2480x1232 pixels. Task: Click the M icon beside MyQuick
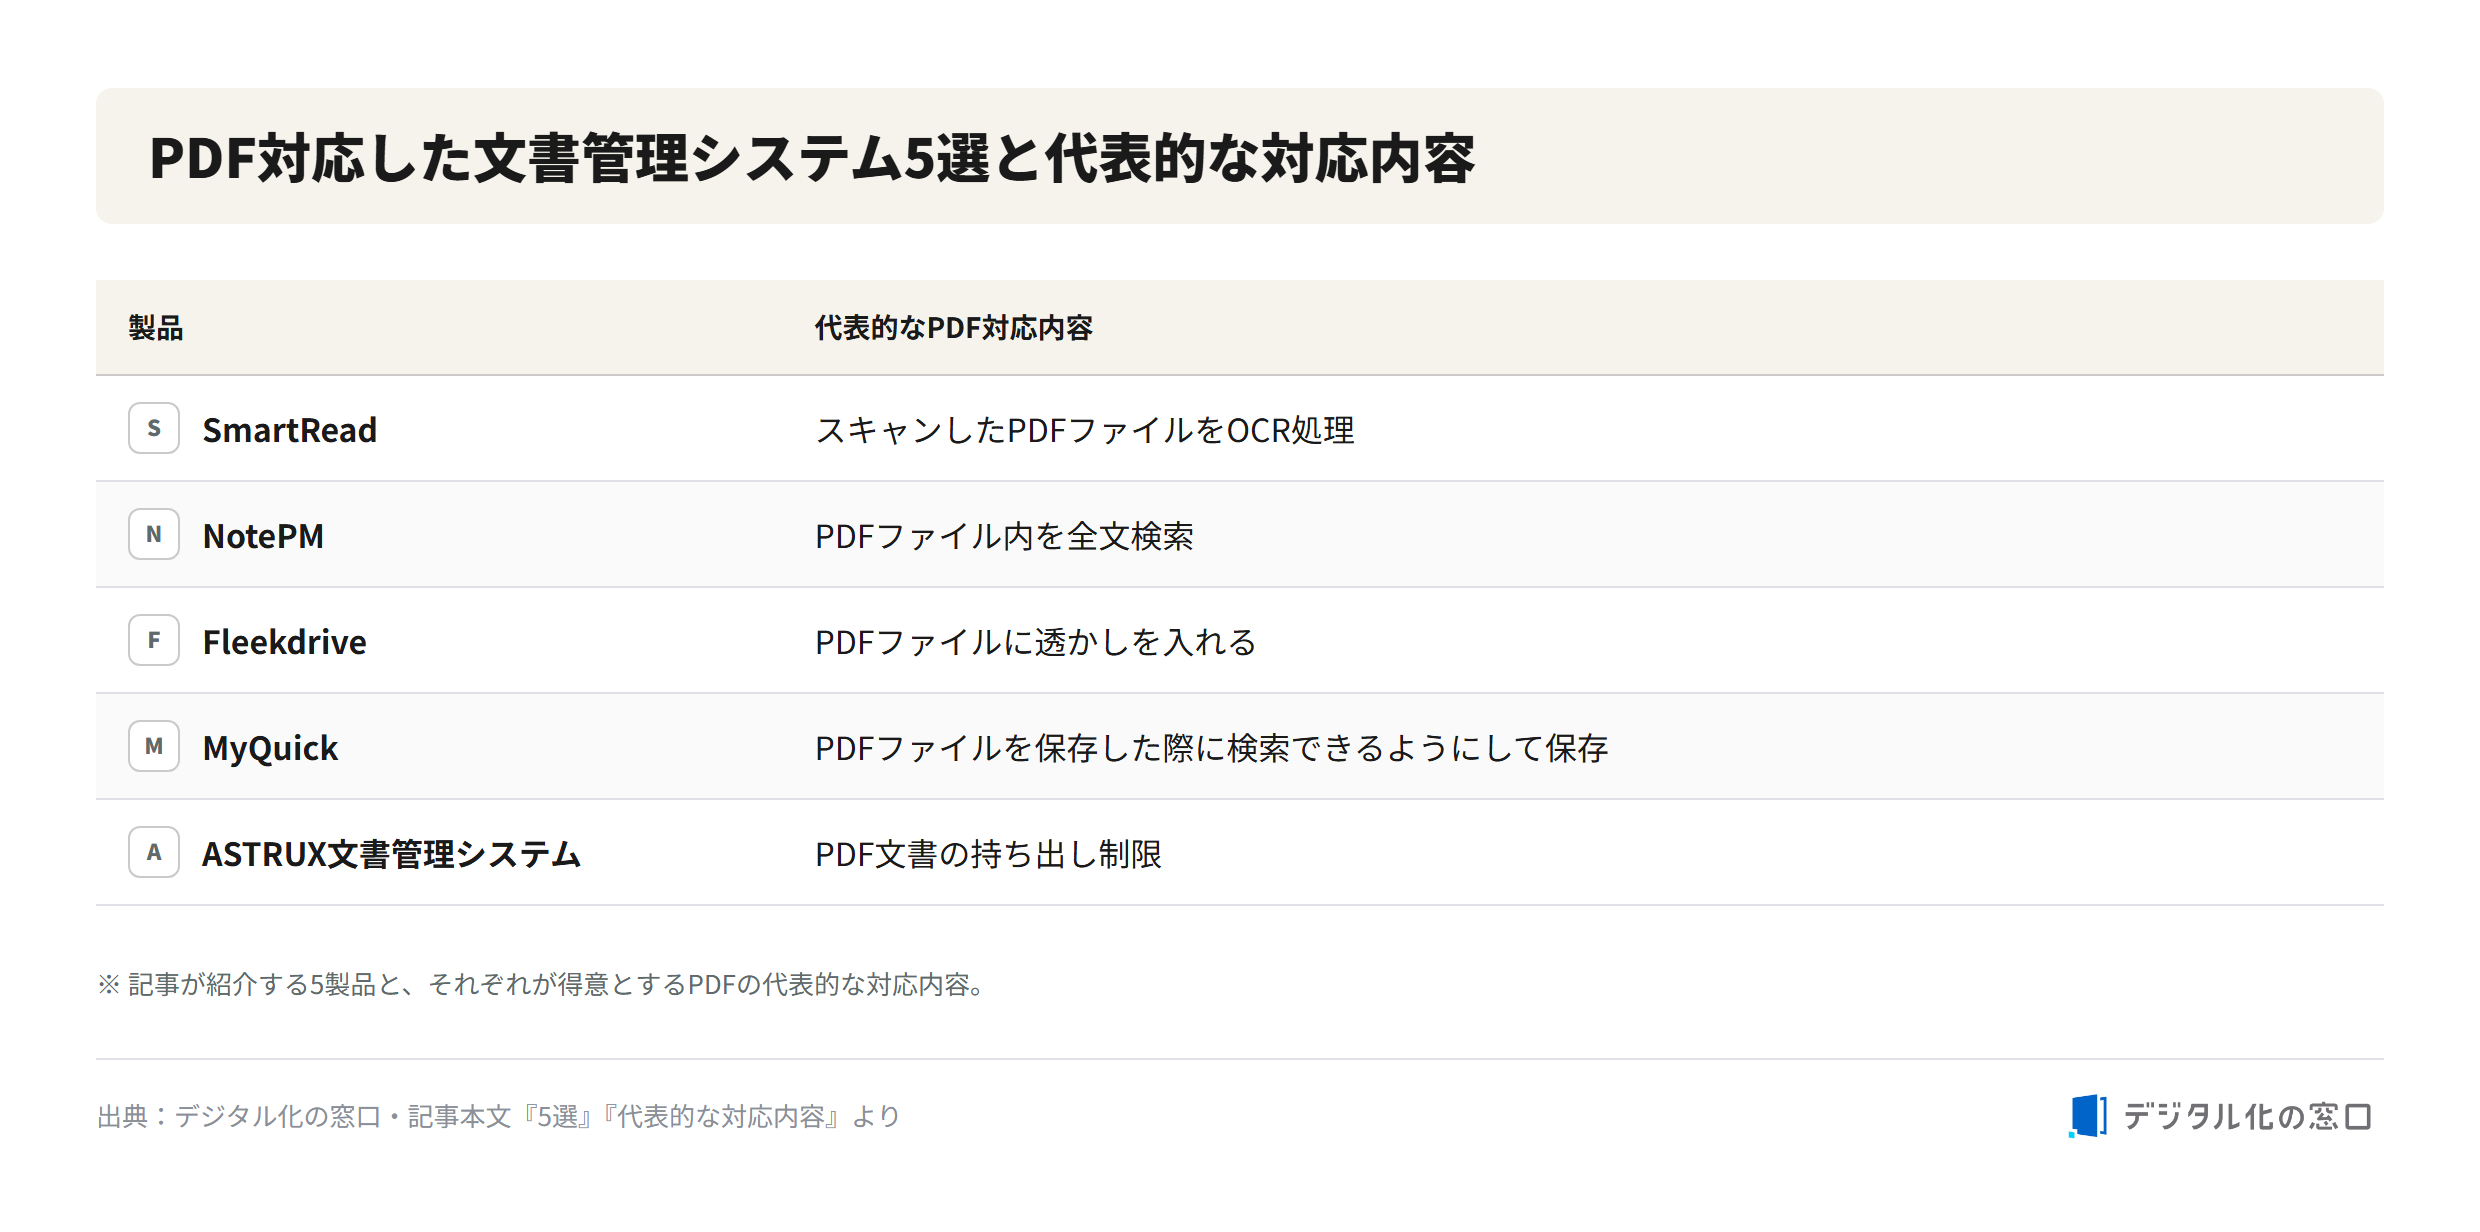pyautogui.click(x=154, y=746)
